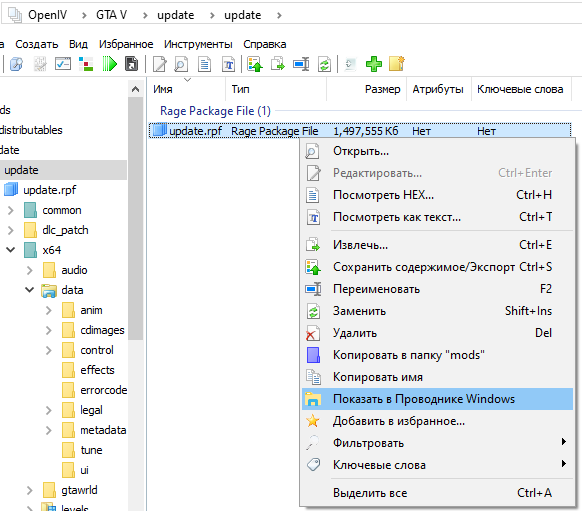Viewport: 582px width, 511px height.
Task: Click the New folder toolbar icon
Action: (396, 63)
